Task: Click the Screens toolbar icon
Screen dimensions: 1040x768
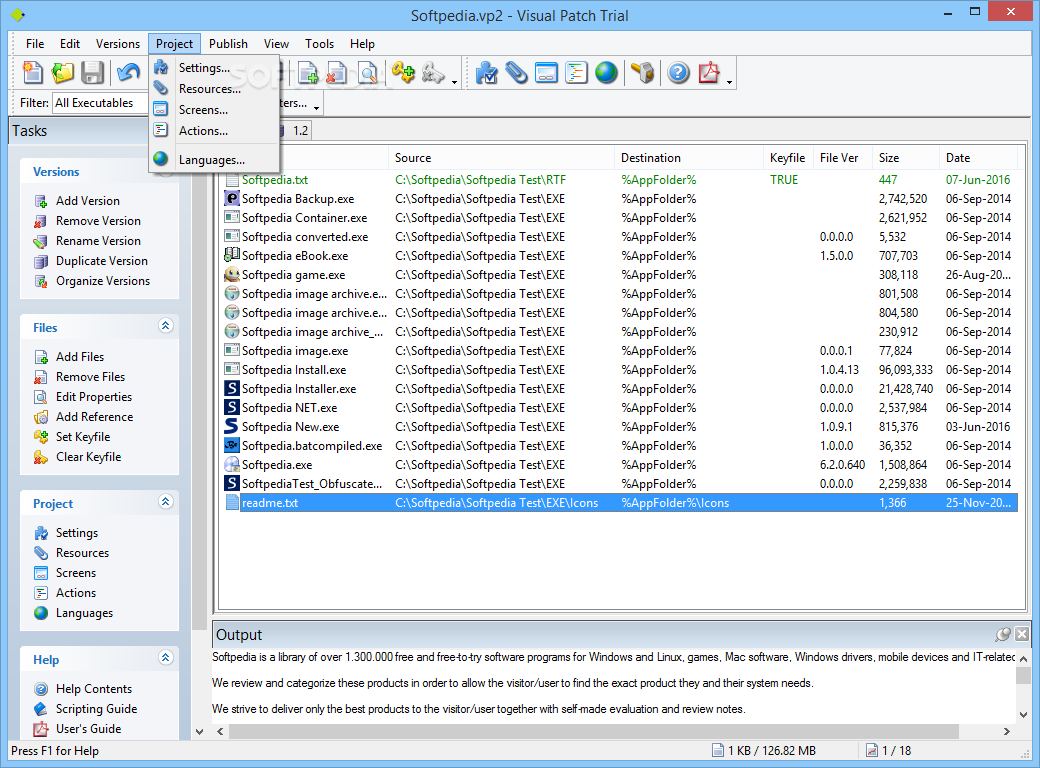Action: (x=546, y=73)
